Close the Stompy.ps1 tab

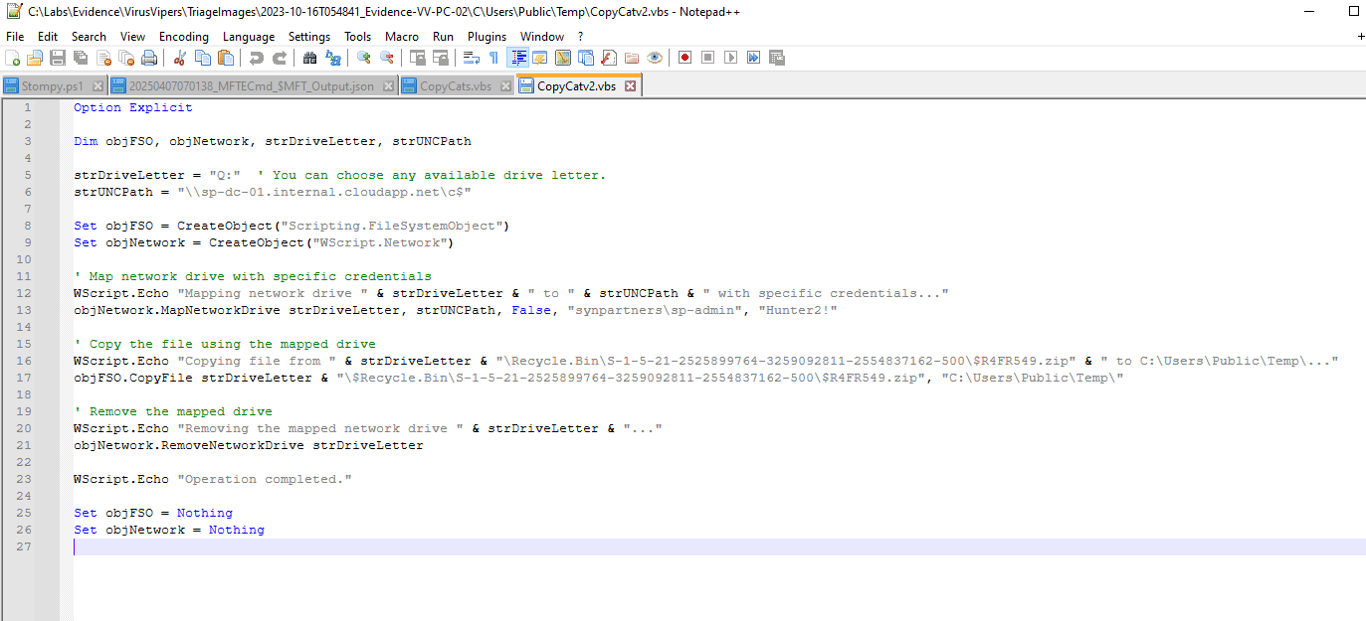point(98,86)
